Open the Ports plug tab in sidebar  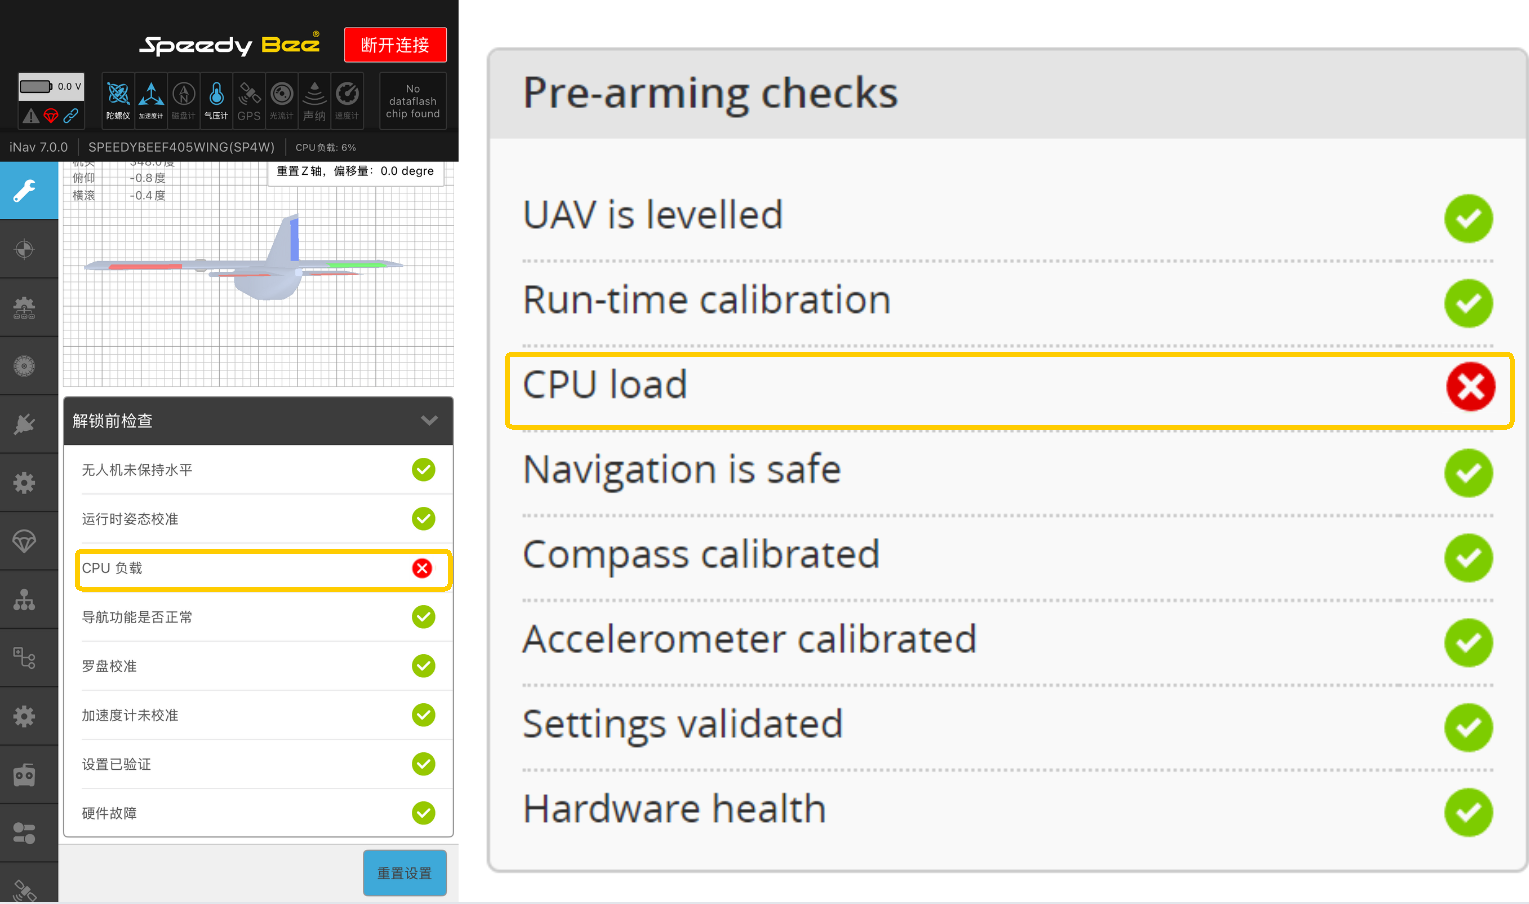pyautogui.click(x=26, y=424)
